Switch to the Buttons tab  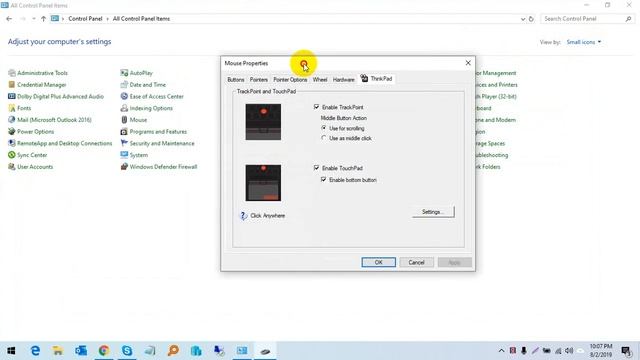click(x=236, y=80)
